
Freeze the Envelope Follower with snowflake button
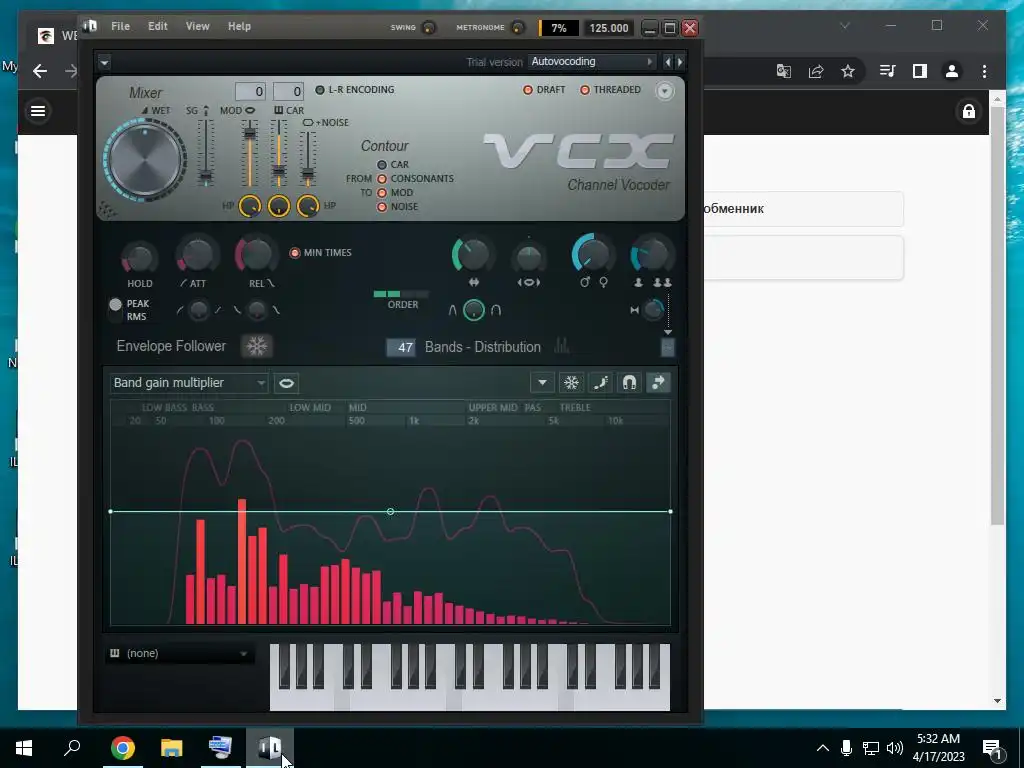tap(256, 346)
